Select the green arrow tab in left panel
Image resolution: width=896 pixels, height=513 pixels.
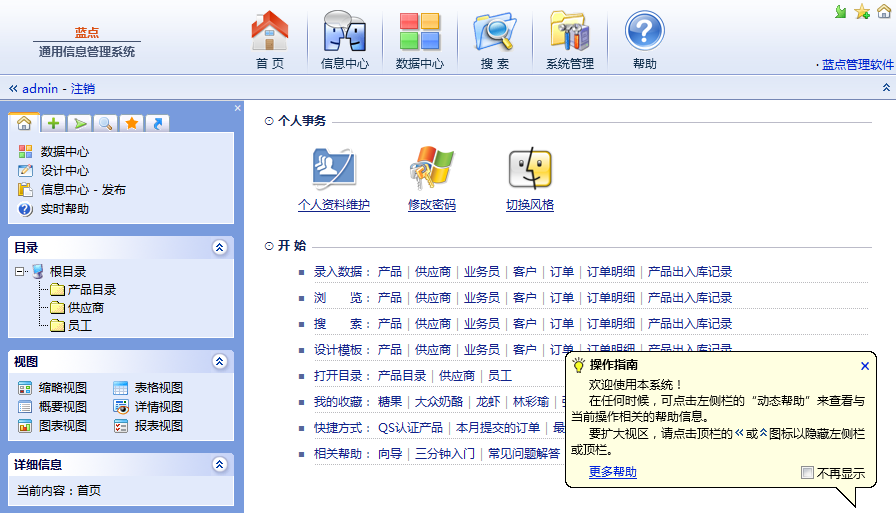[x=79, y=123]
